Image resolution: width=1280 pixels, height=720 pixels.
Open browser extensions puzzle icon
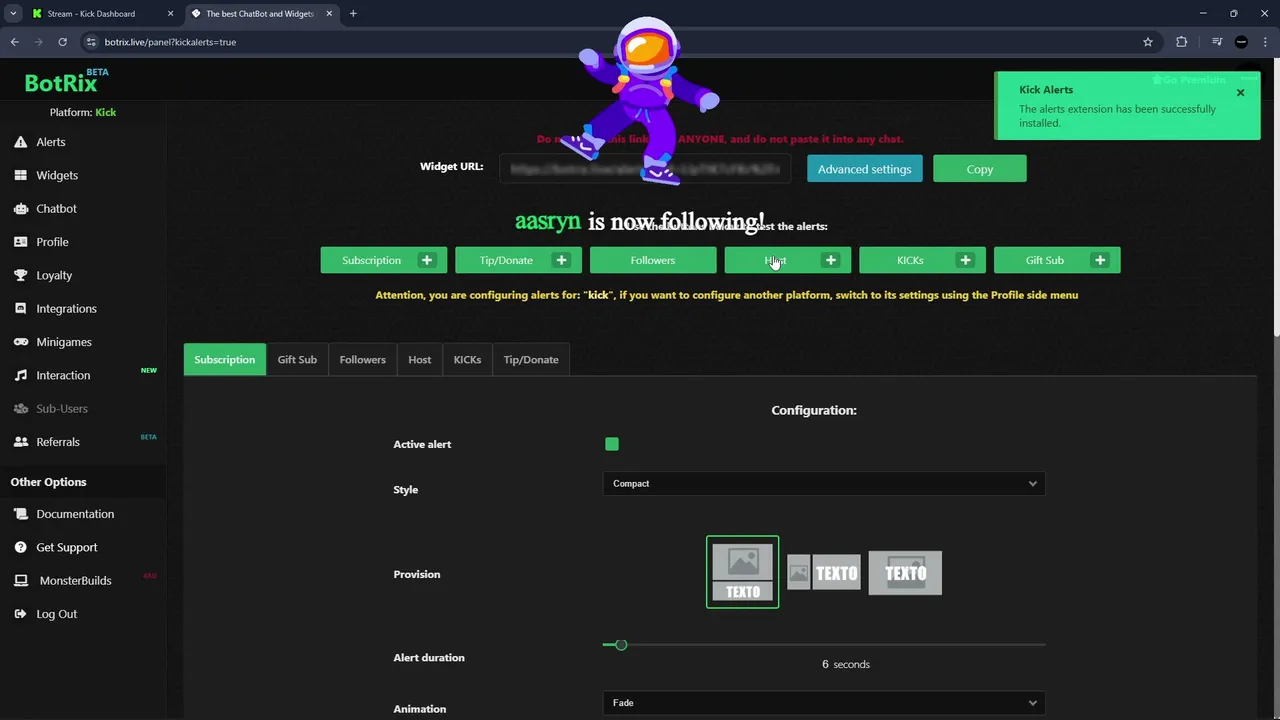tap(1182, 42)
